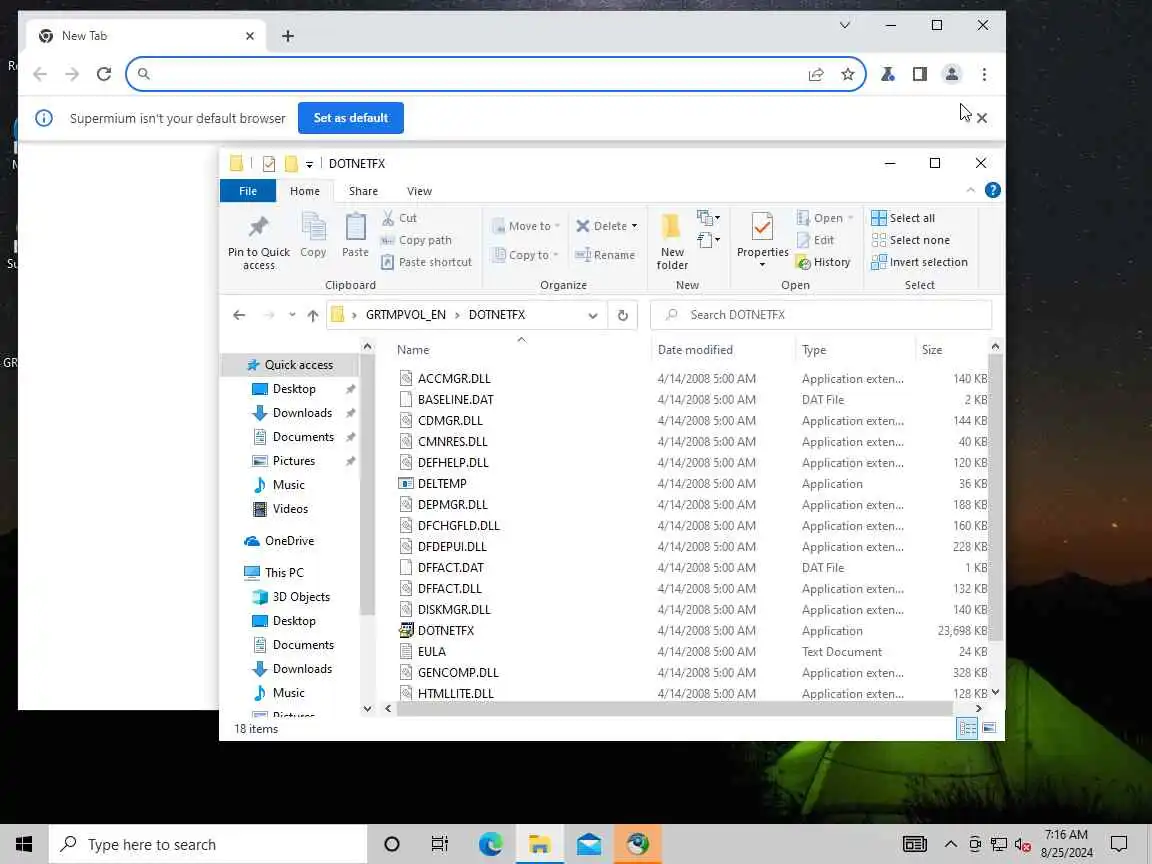Click the file list vertical scrollbar
Viewport: 1152px width, 864px height.
pos(995,498)
